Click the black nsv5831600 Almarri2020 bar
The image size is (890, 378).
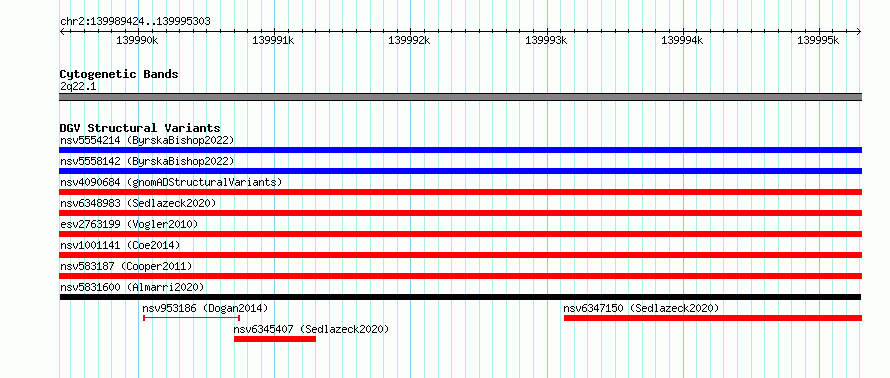(x=460, y=297)
